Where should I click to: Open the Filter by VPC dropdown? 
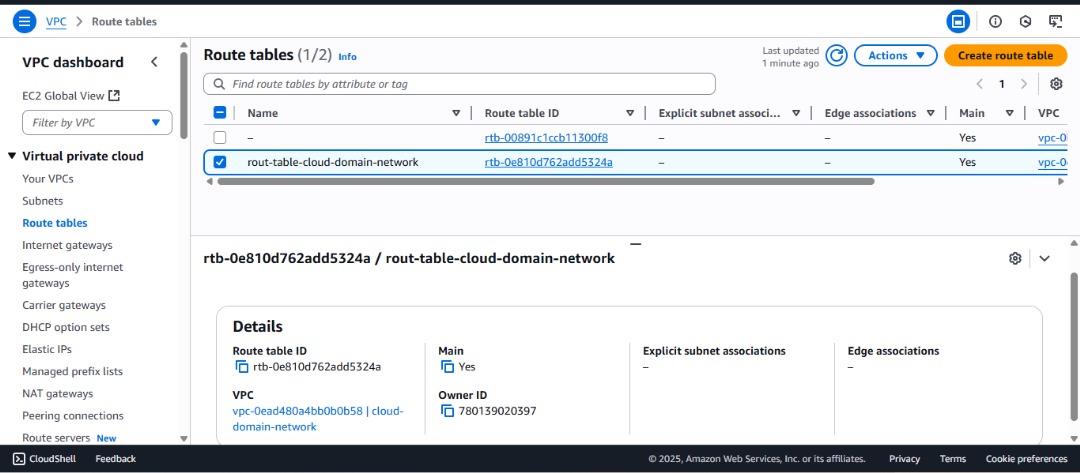pyautogui.click(x=97, y=123)
